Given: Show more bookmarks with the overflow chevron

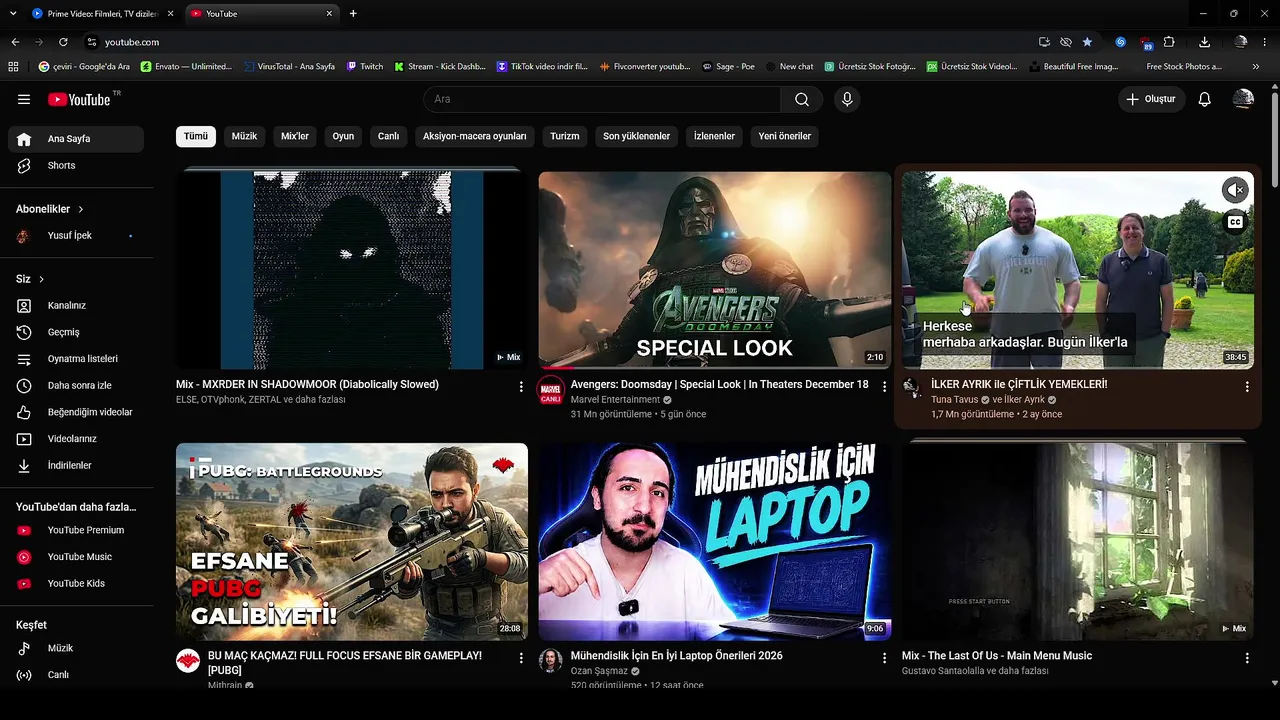Looking at the screenshot, I should click(x=1256, y=66).
